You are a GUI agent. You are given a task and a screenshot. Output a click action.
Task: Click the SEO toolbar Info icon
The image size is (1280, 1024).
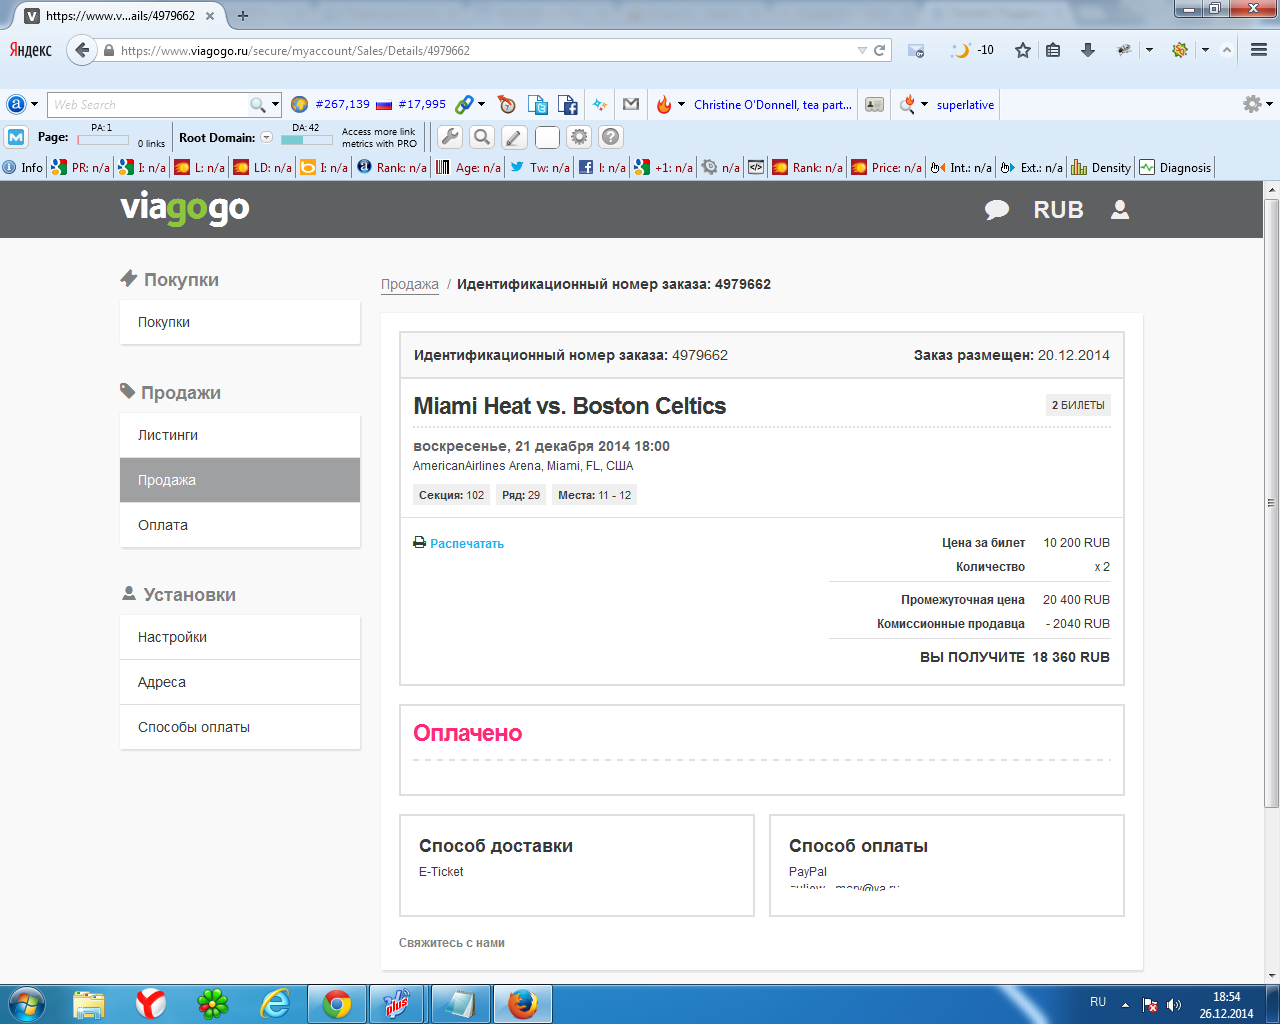pos(23,167)
